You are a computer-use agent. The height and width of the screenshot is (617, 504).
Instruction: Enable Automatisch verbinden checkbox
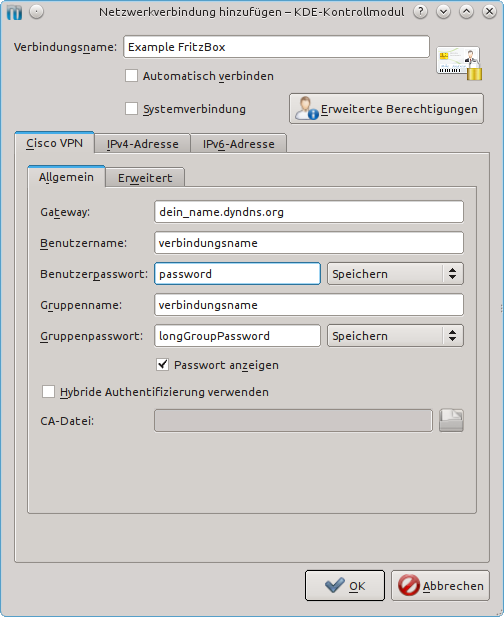point(131,76)
